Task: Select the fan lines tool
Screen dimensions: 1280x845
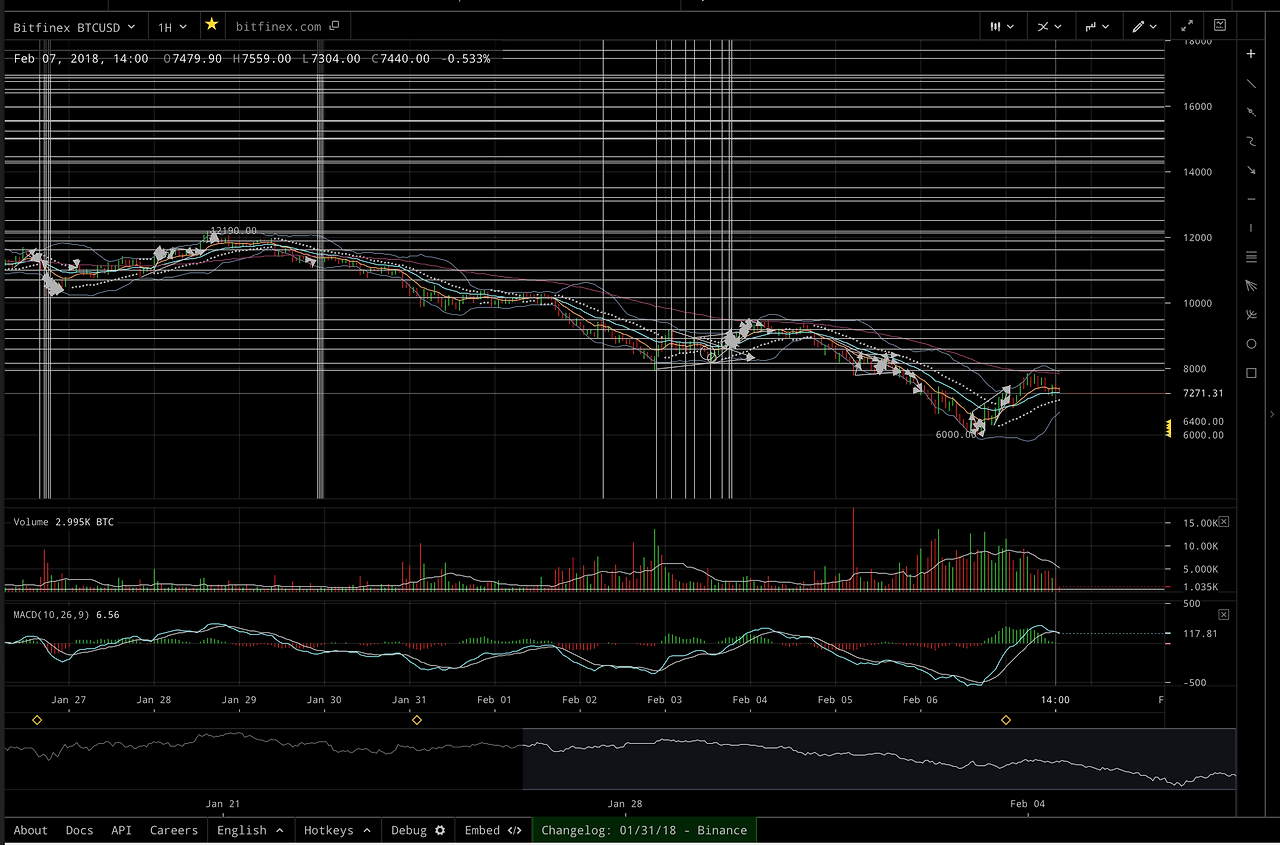Action: click(1251, 286)
